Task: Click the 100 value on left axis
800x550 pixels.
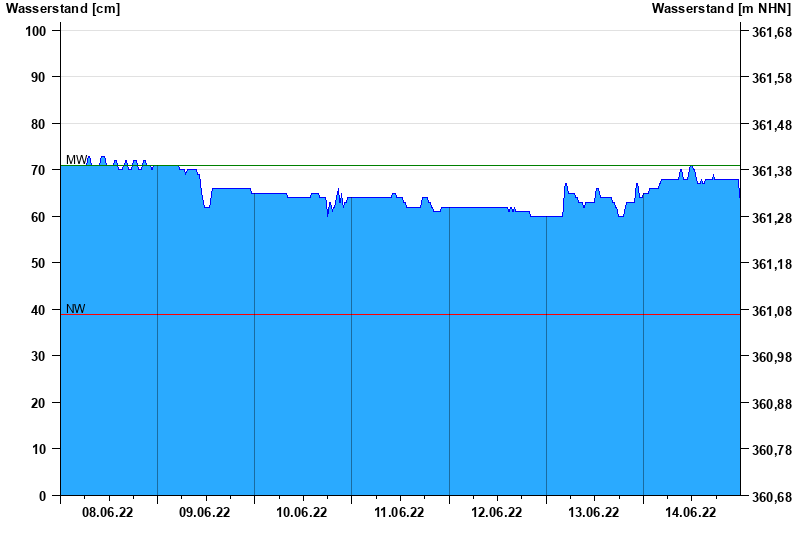Action: tap(36, 31)
